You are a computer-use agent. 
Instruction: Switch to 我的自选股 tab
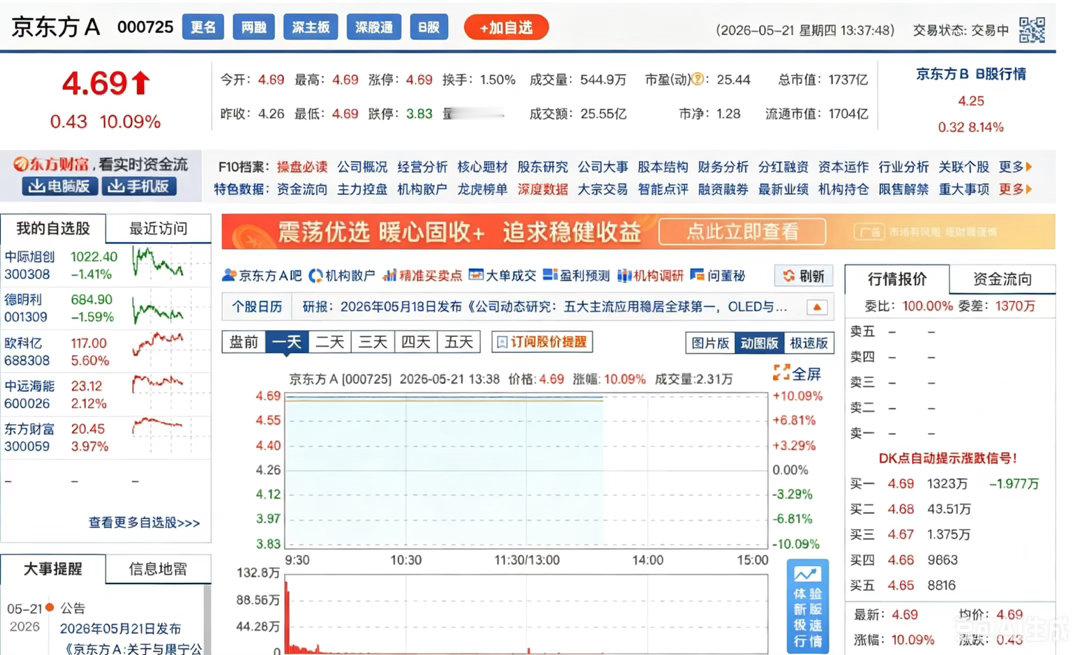click(53, 228)
